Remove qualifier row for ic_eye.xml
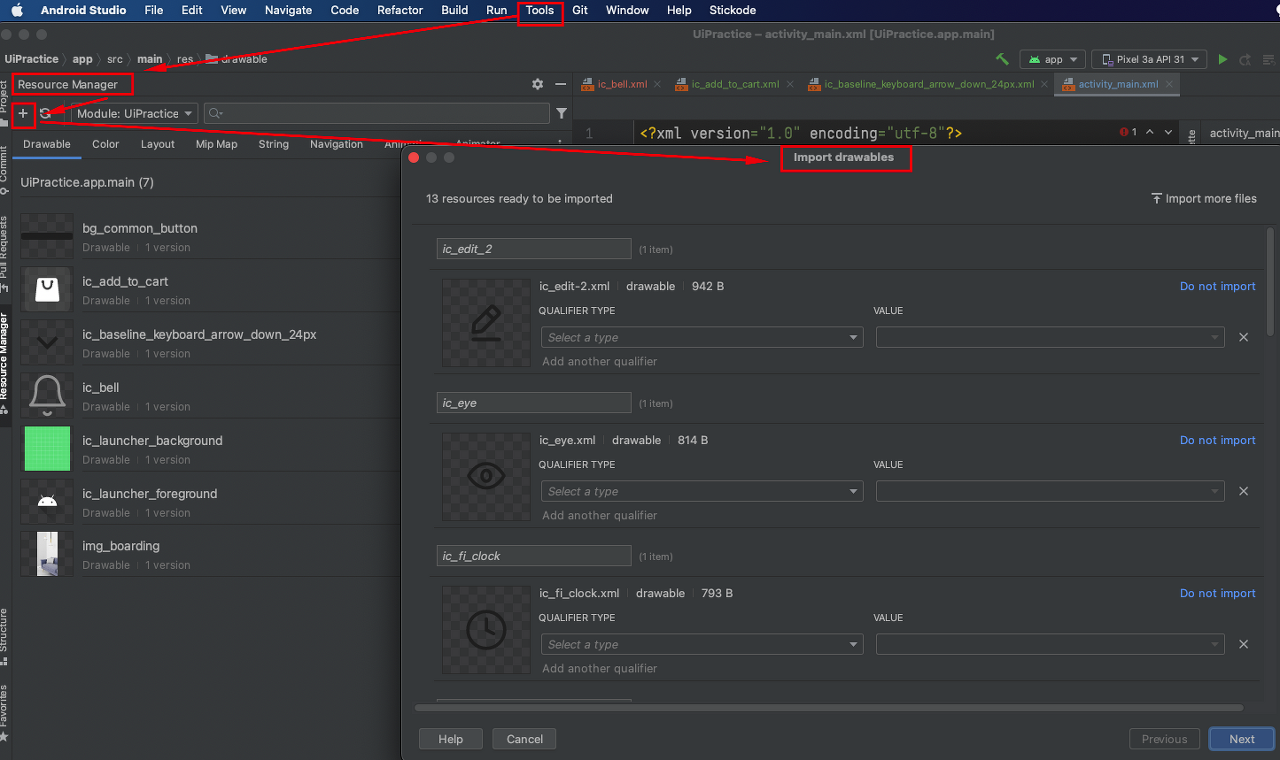1280x760 pixels. (1244, 491)
